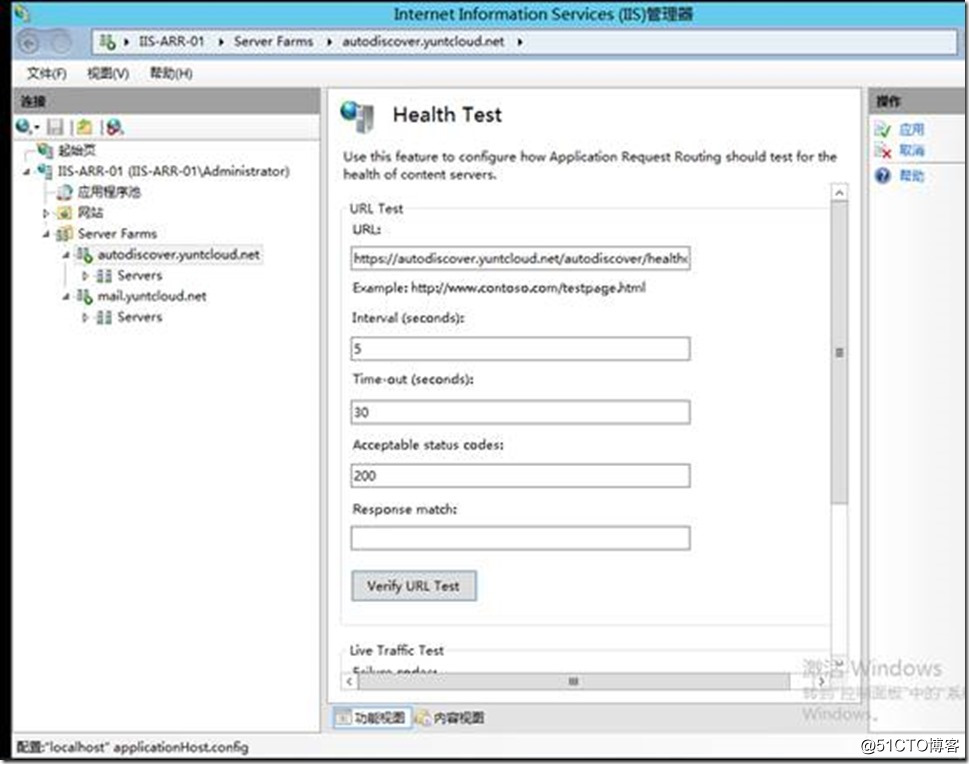The image size is (969, 764).
Task: Click Servers icon under autodiscover.yuntcloud.net
Action: click(x=104, y=276)
